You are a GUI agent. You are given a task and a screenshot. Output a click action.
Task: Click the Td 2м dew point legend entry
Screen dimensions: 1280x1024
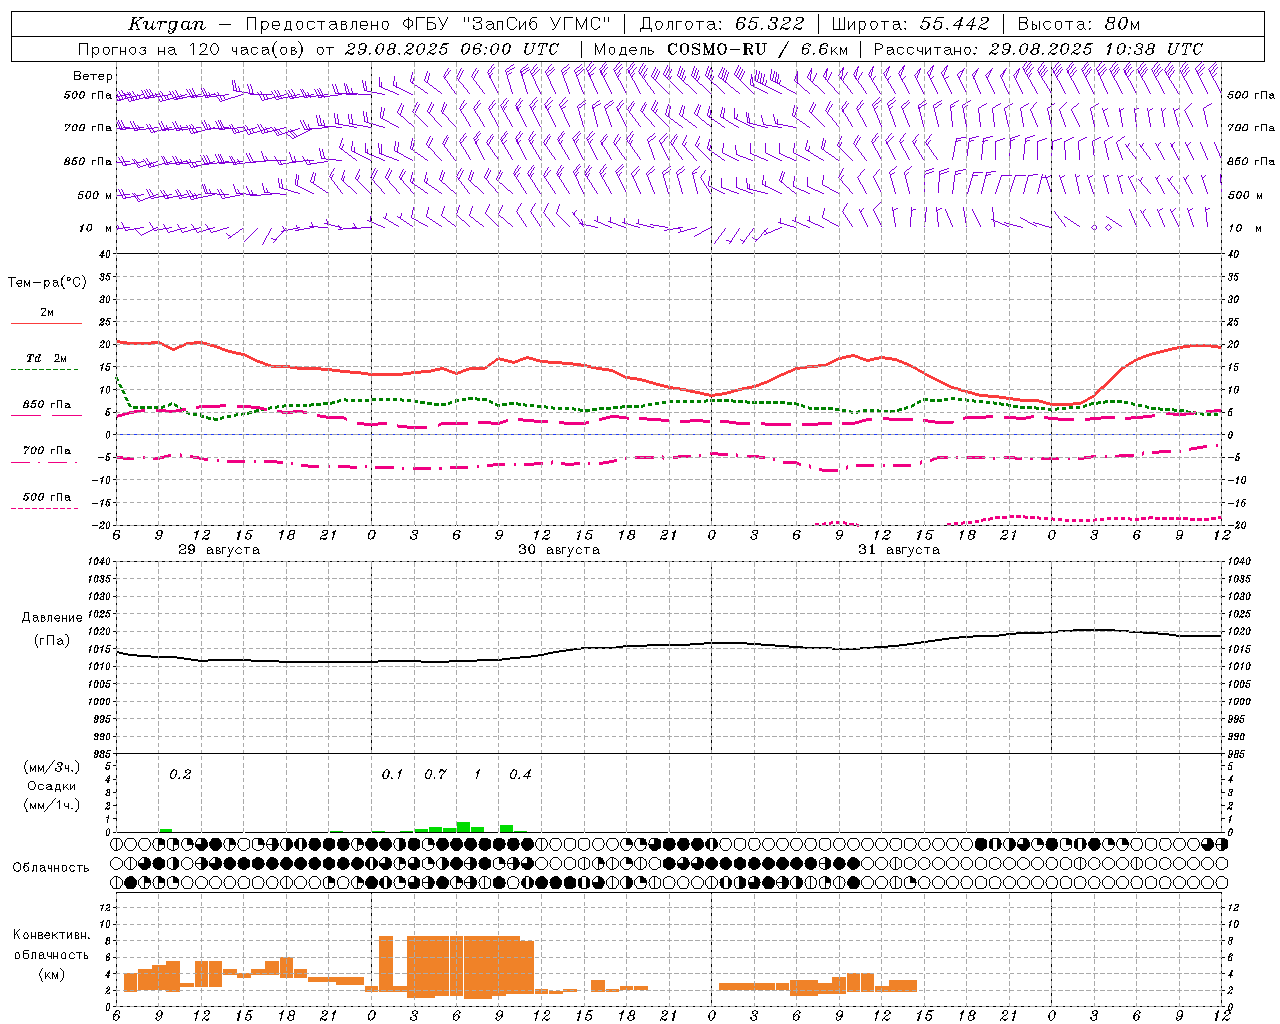(x=47, y=358)
